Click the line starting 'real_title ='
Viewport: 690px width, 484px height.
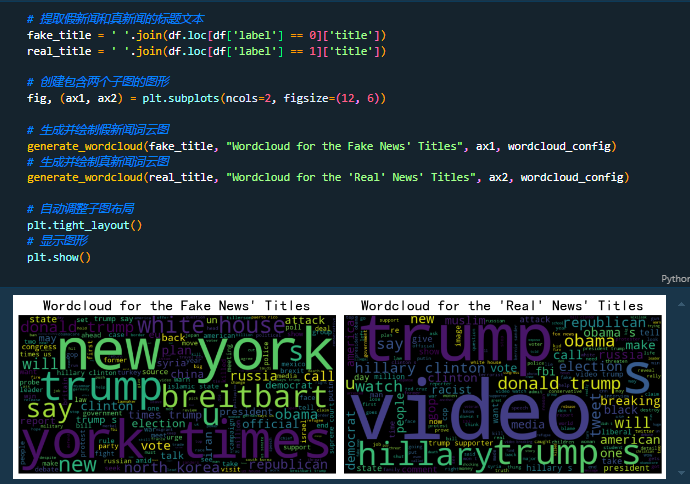[x=206, y=51]
